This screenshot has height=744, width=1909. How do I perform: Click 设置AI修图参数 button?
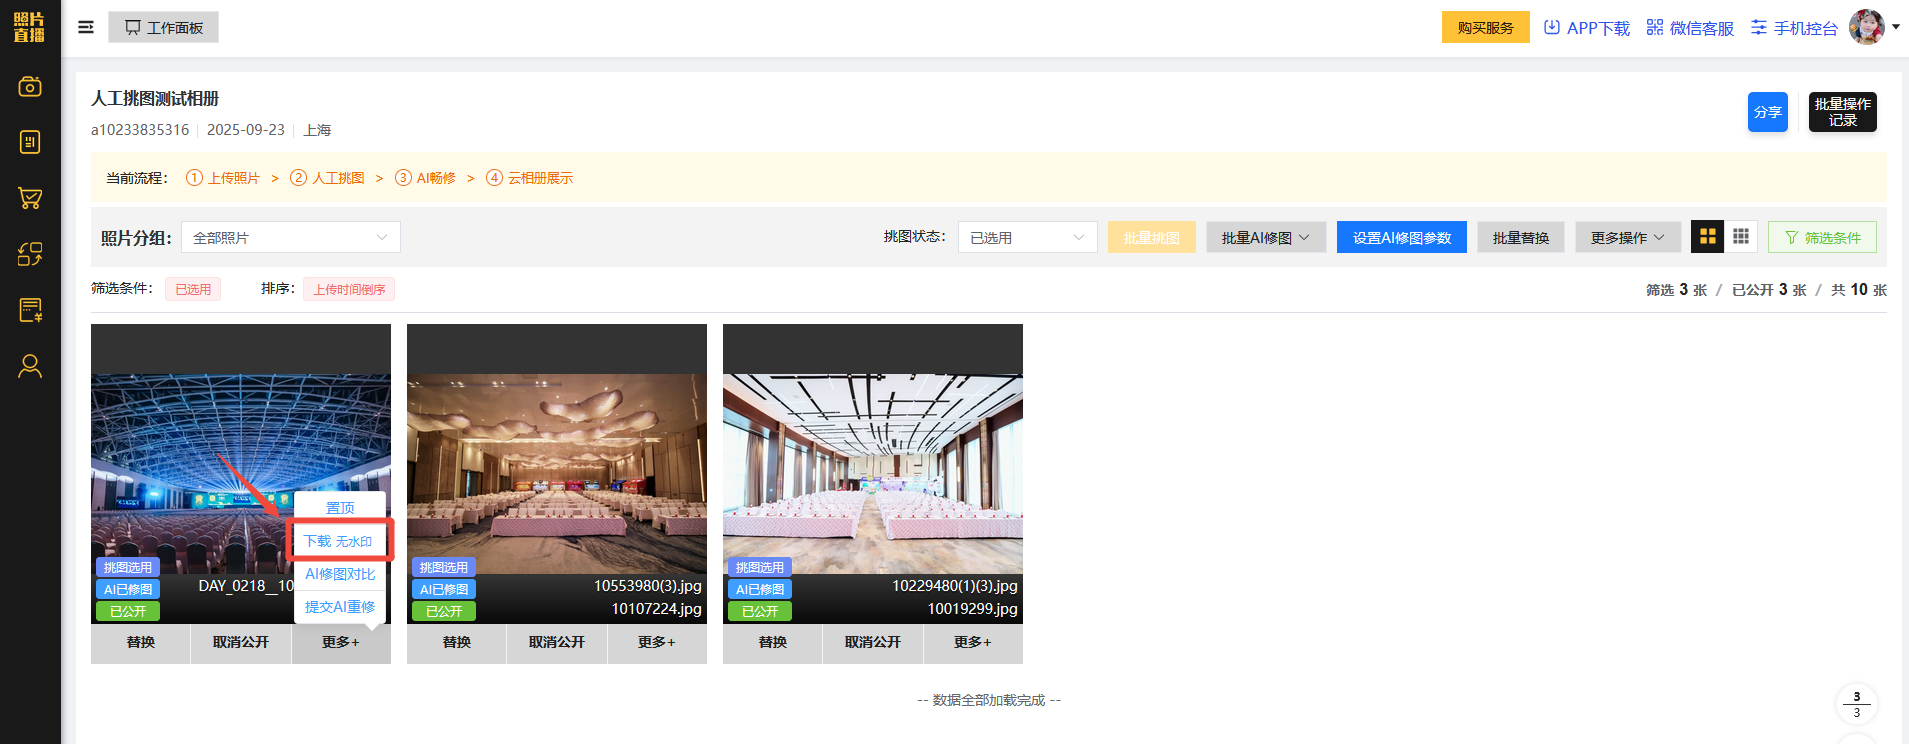coord(1401,237)
